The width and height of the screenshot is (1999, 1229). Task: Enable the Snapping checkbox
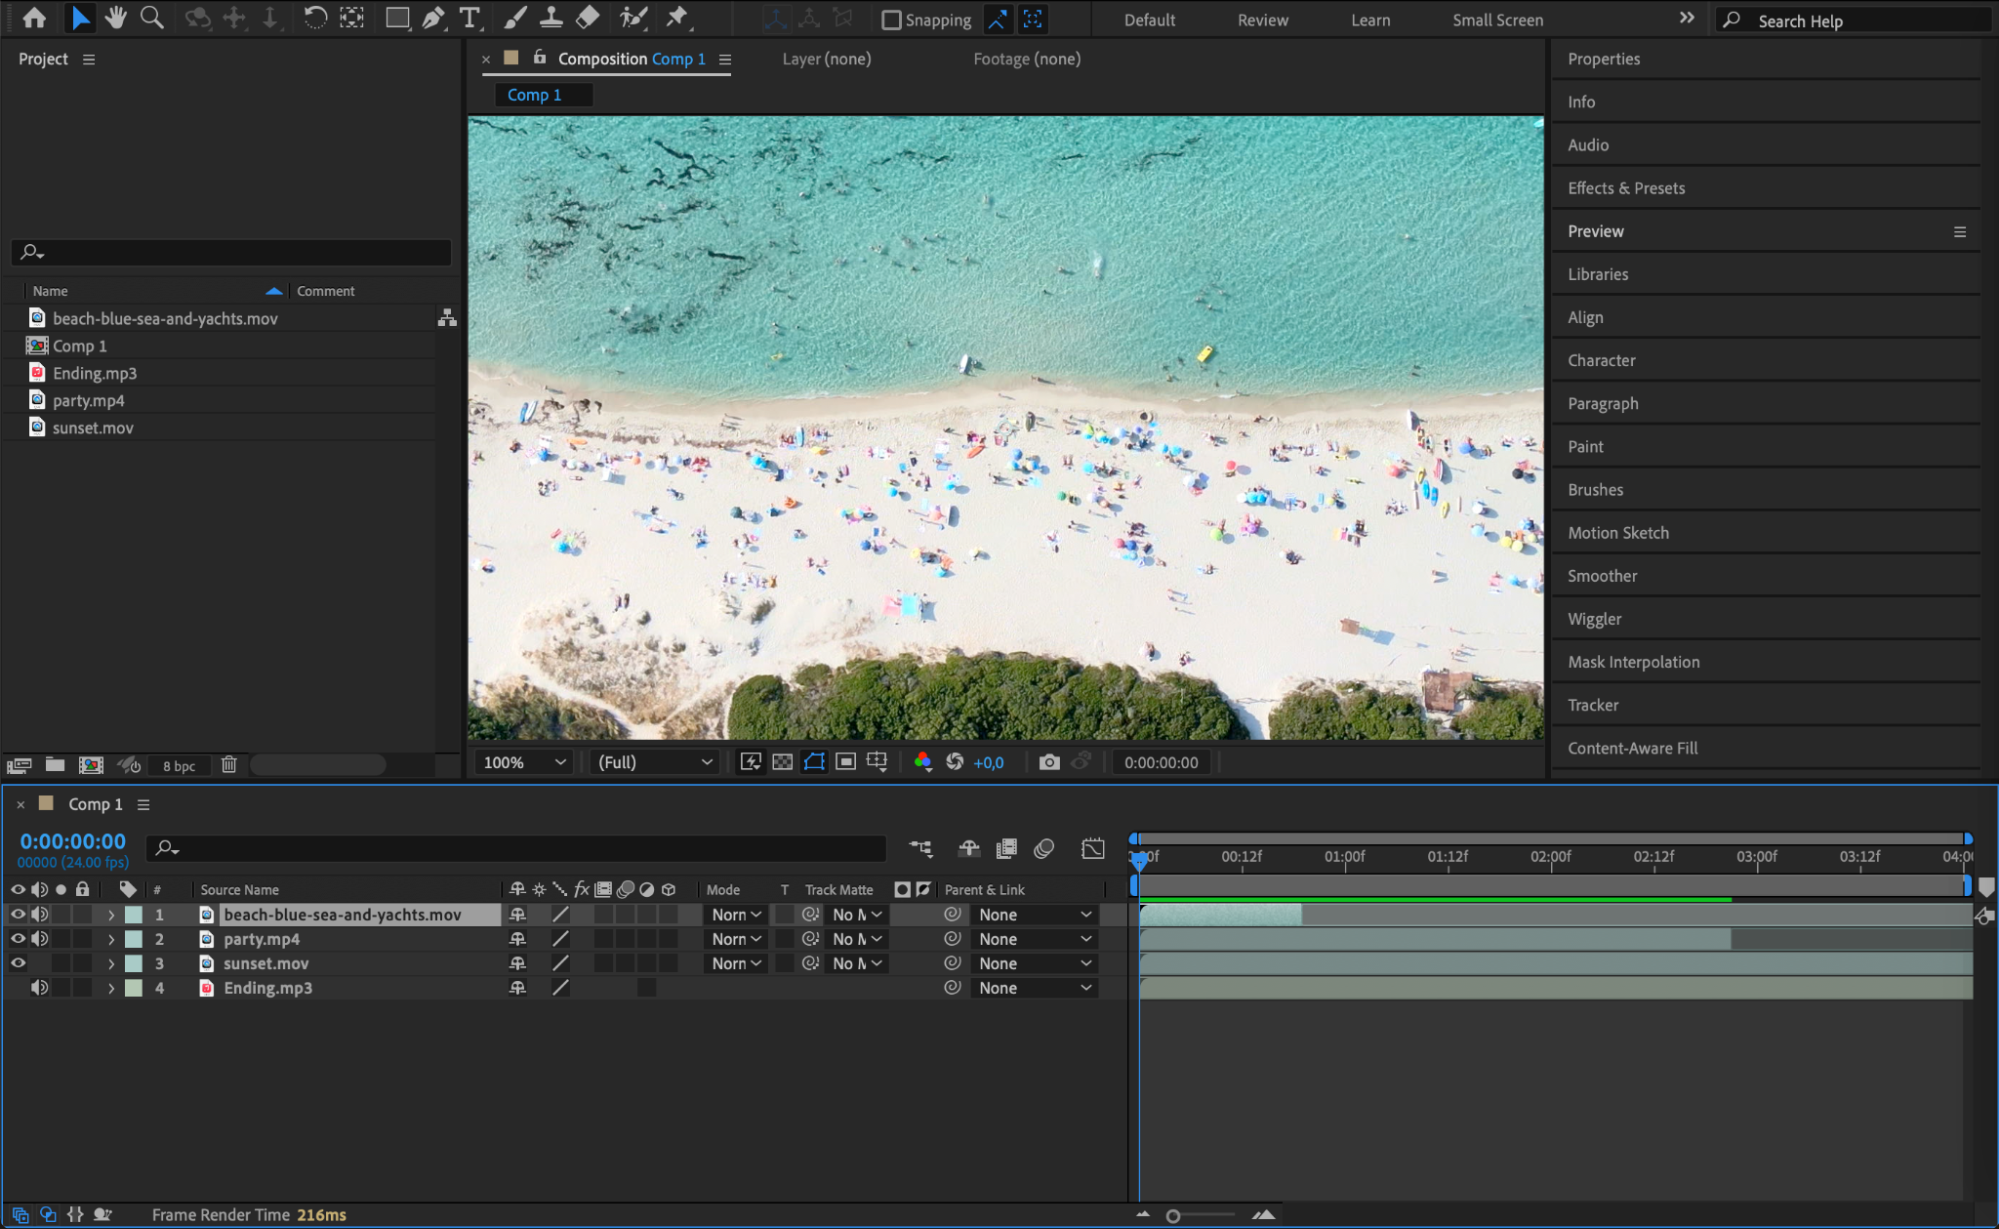tap(891, 20)
